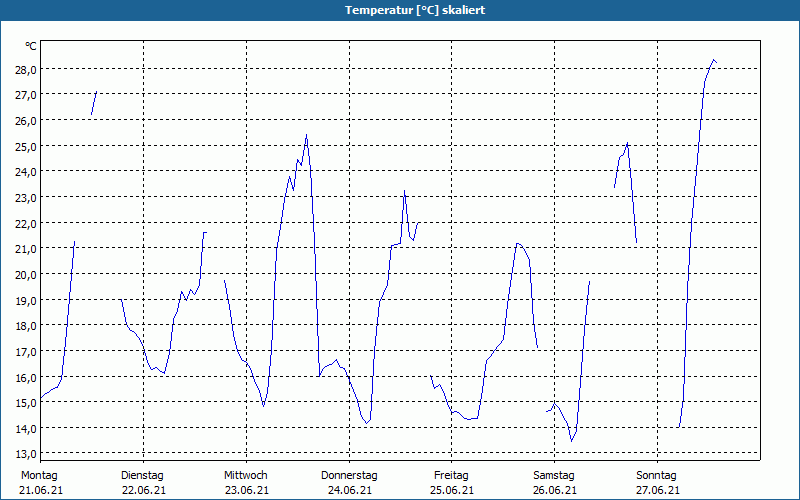Click the chart title 'Temperatur [°C] skaliert'
Viewport: 800px width, 500px height.
click(415, 10)
